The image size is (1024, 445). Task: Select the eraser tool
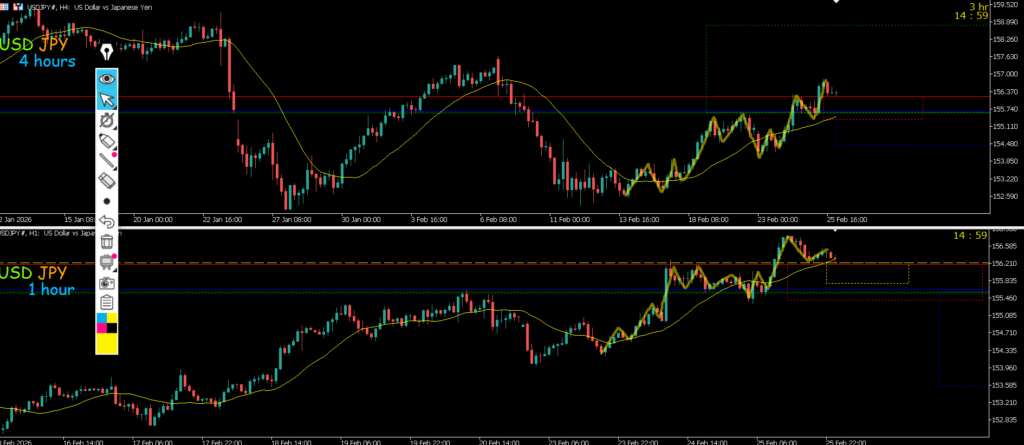click(x=107, y=181)
